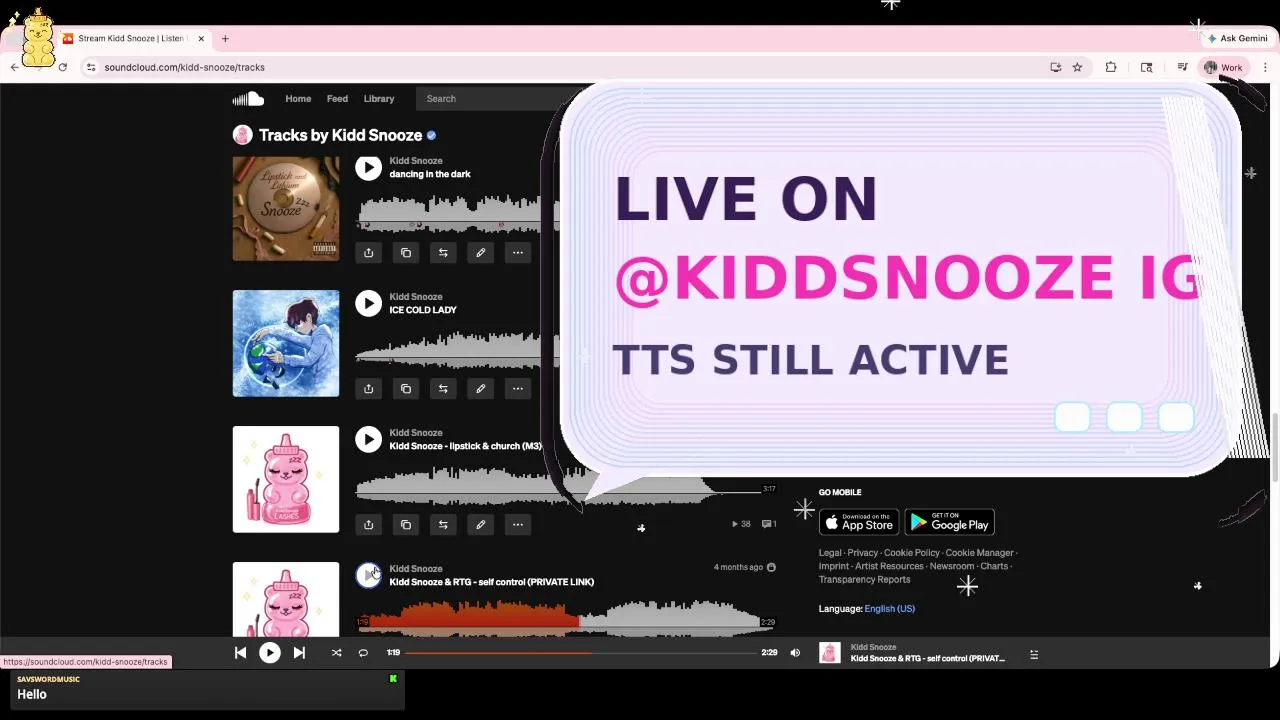Play the track dancing in the dark
This screenshot has height=720, width=1280.
368,168
